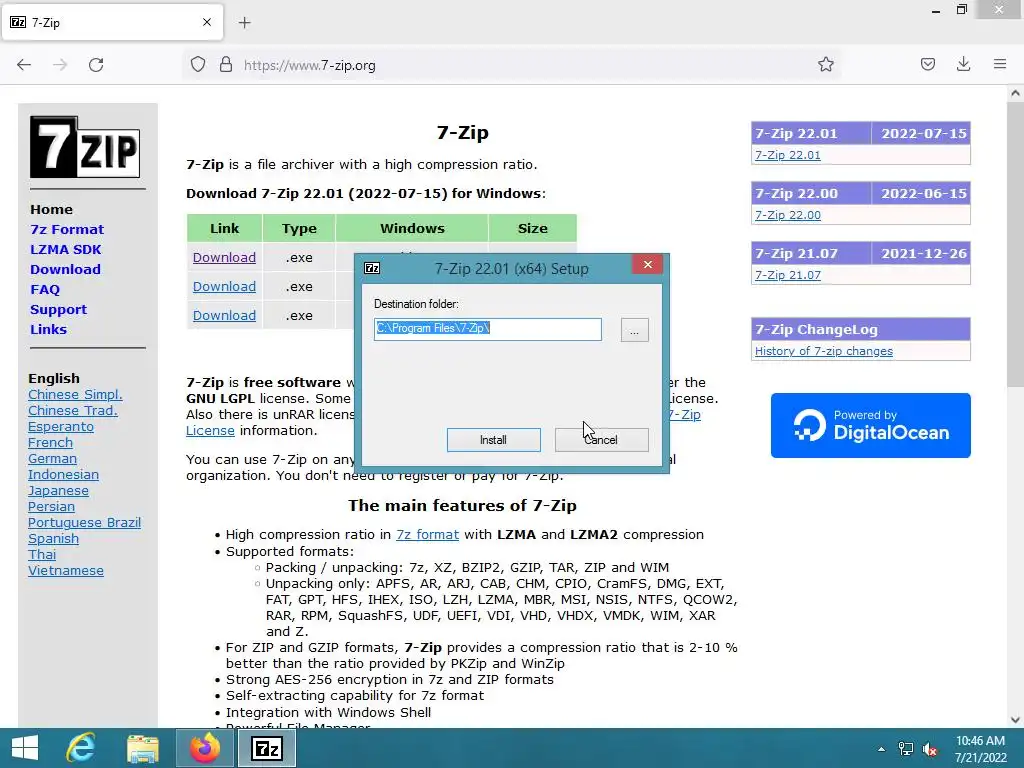Cancel the 7-Zip Setup dialog
This screenshot has width=1024, height=768.
coord(601,440)
